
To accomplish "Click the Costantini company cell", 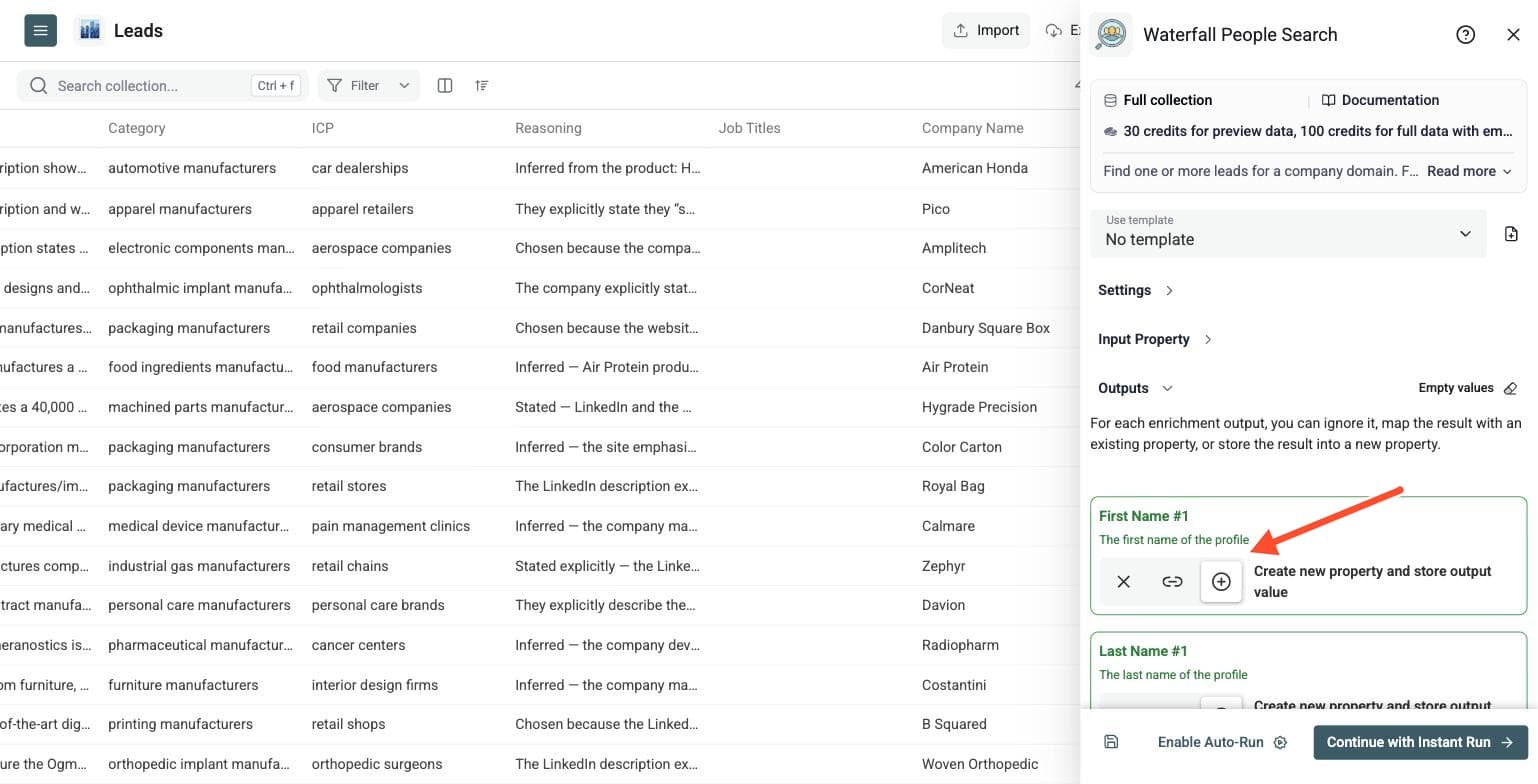I will pyautogui.click(x=954, y=685).
